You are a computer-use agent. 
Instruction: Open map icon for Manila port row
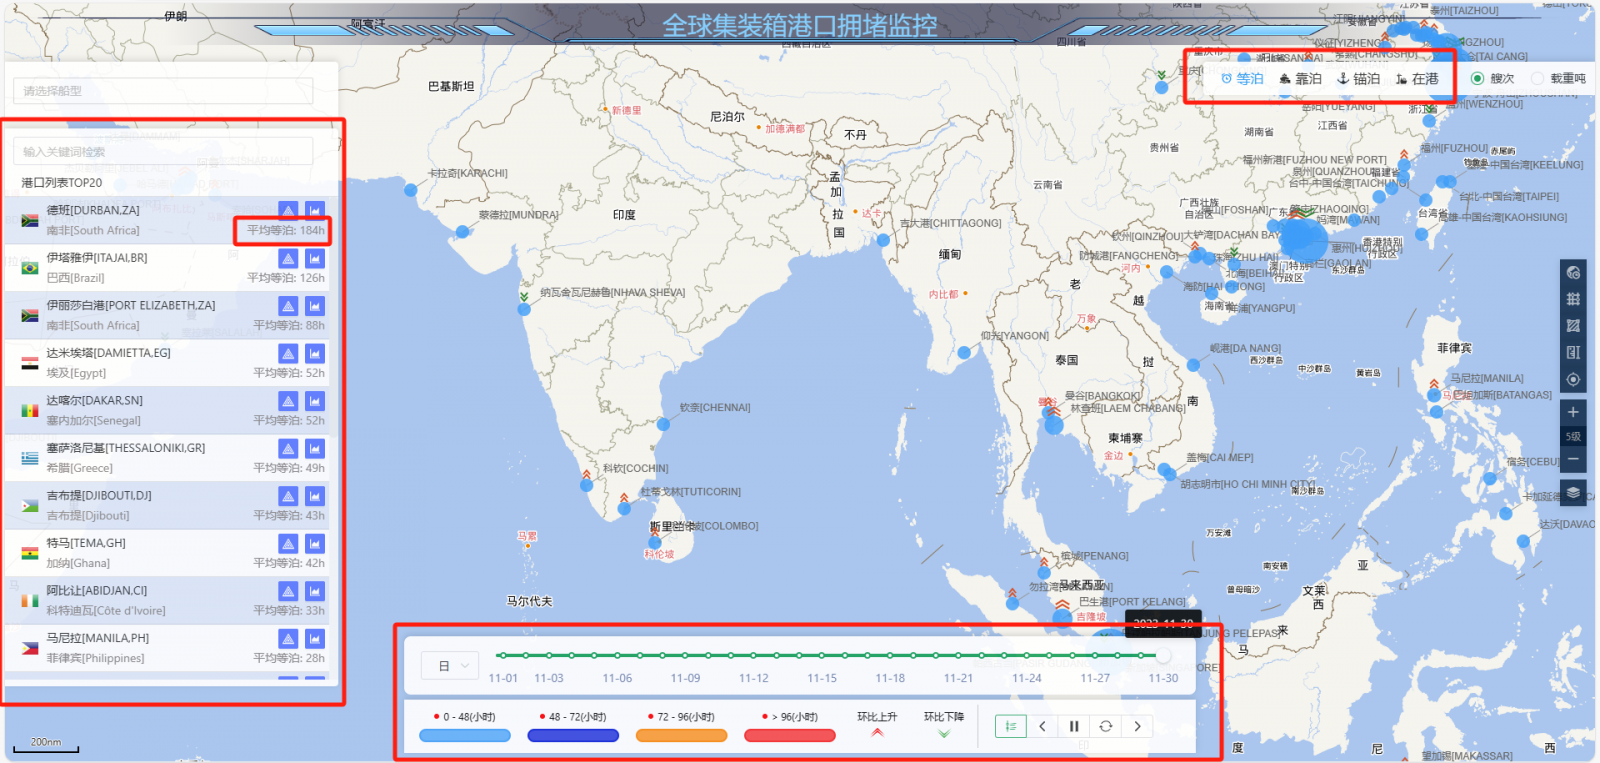click(x=288, y=638)
